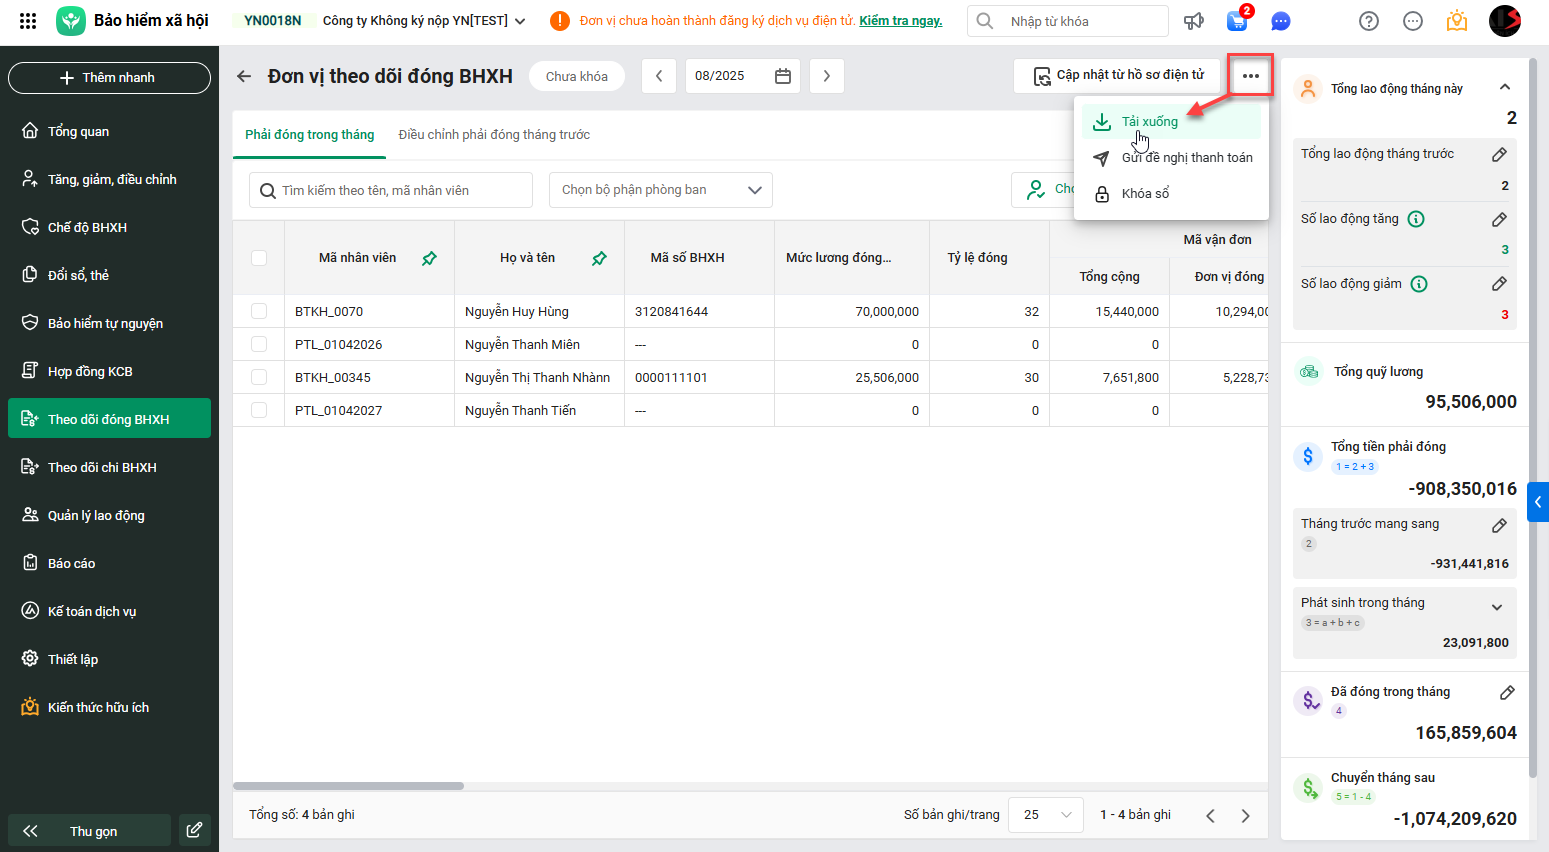Click the three-dot more options button
The width and height of the screenshot is (1549, 852).
point(1250,76)
